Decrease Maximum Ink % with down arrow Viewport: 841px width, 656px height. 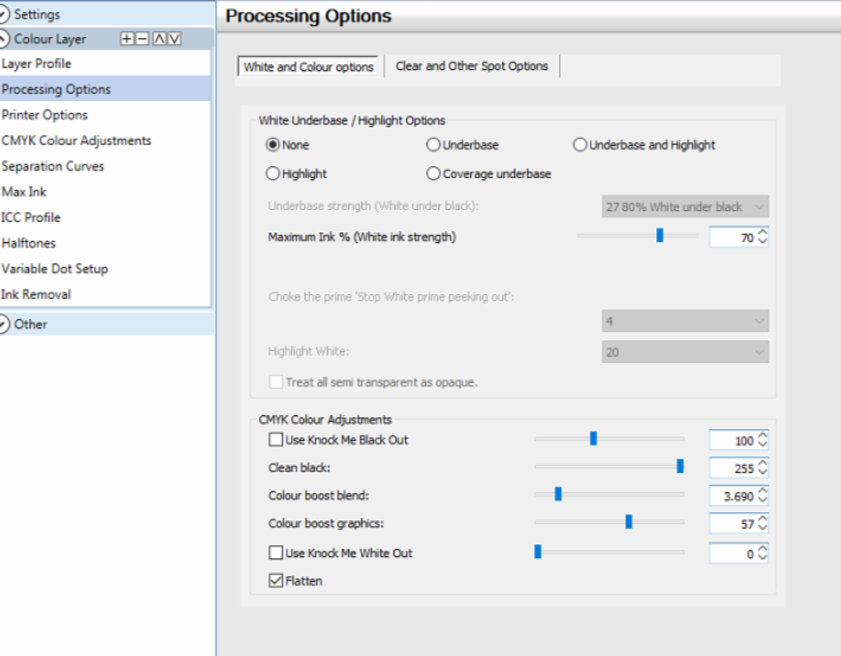763,242
